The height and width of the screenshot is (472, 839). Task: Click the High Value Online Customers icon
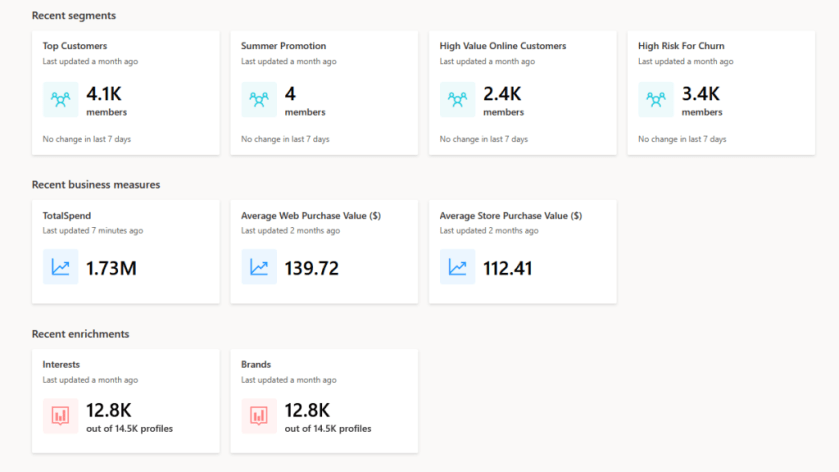[x=457, y=99]
